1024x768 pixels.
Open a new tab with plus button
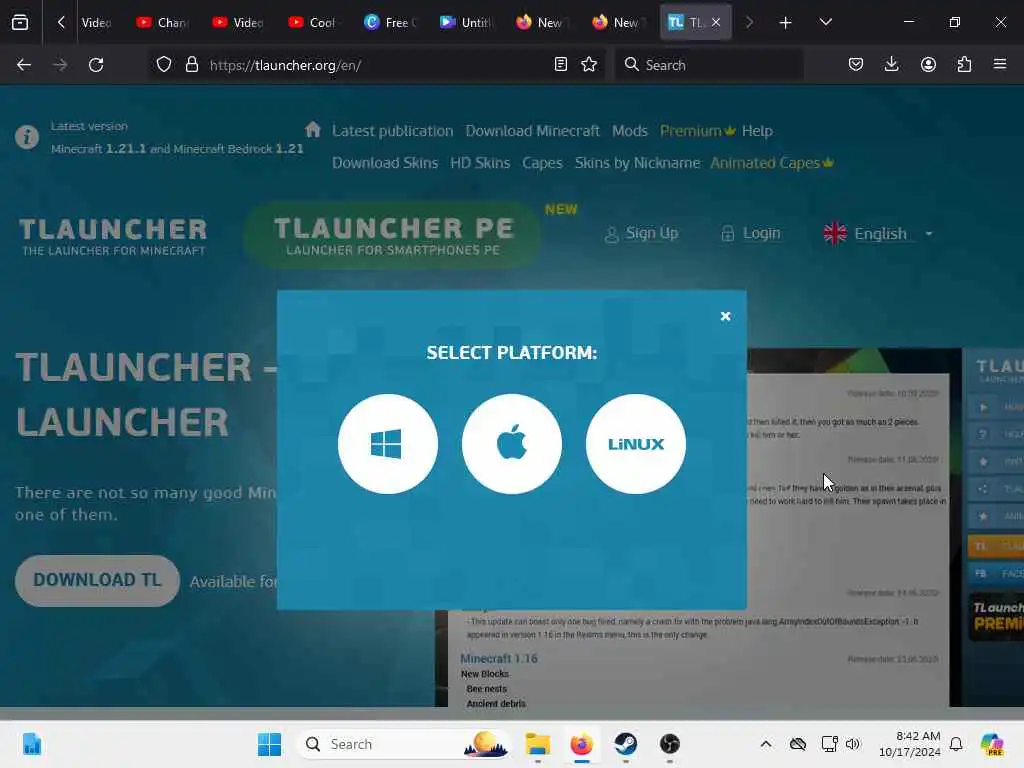785,23
